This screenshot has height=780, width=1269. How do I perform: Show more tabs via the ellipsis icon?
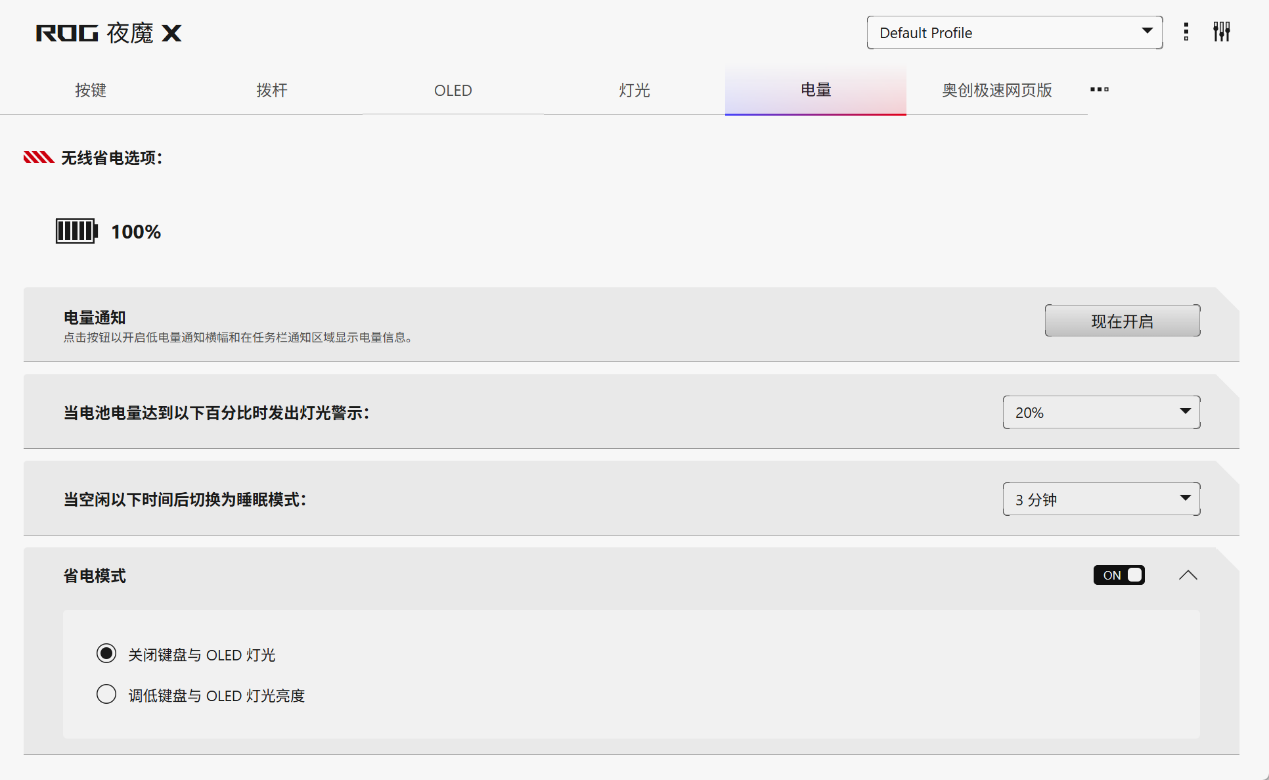(1099, 90)
